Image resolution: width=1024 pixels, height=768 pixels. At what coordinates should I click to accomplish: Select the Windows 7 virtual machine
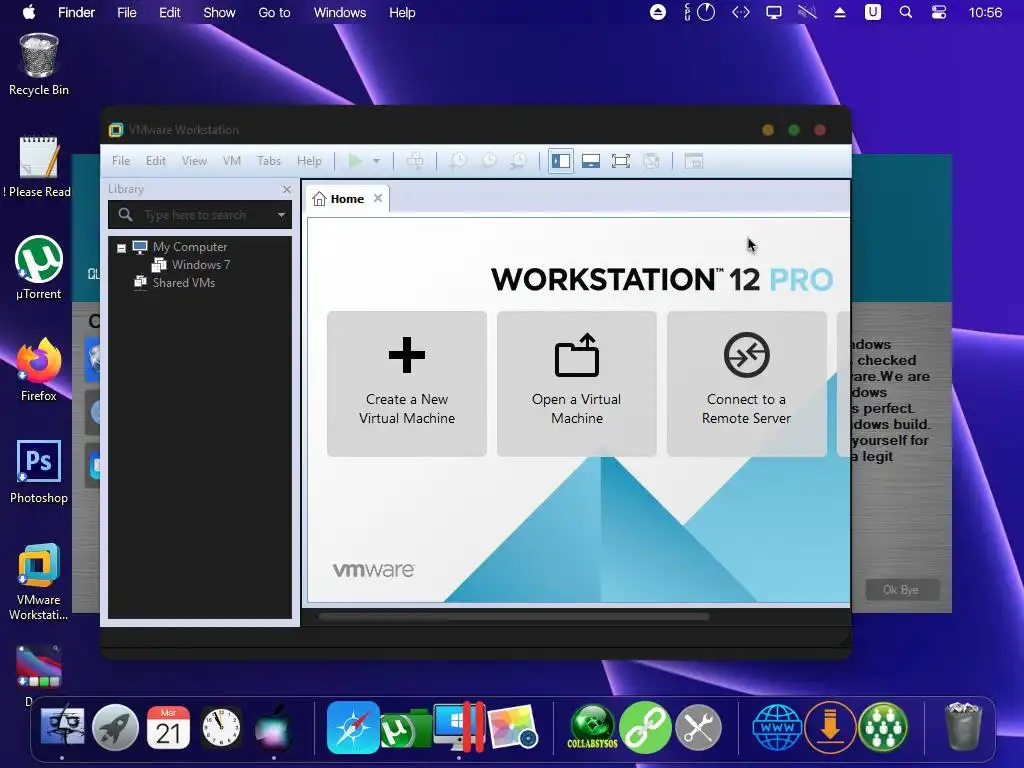pyautogui.click(x=200, y=264)
